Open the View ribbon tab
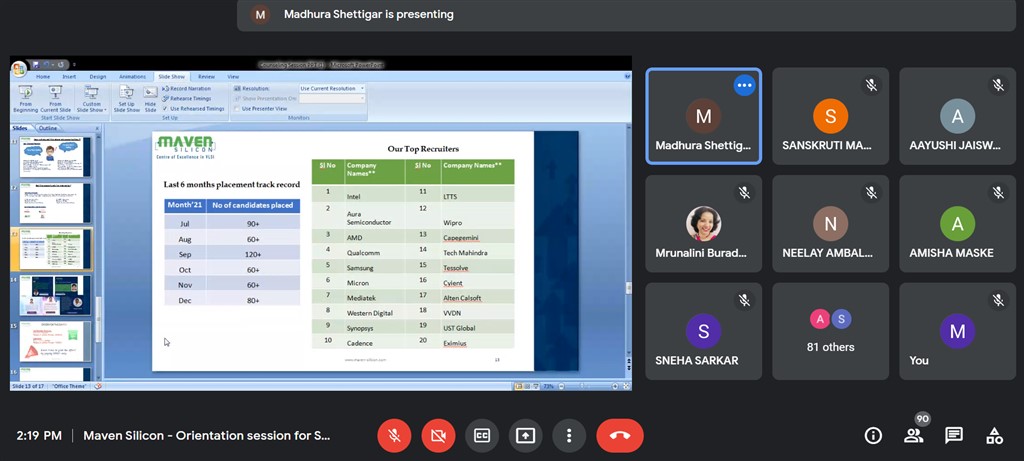Image resolution: width=1024 pixels, height=461 pixels. pos(233,76)
